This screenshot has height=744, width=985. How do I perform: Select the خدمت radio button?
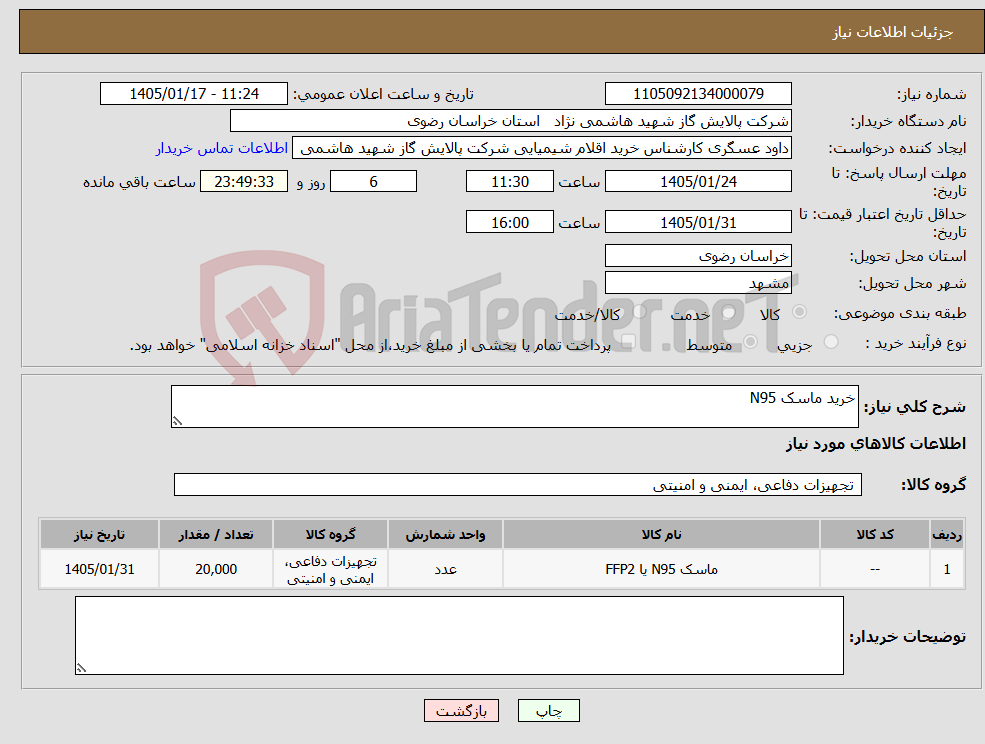729,312
